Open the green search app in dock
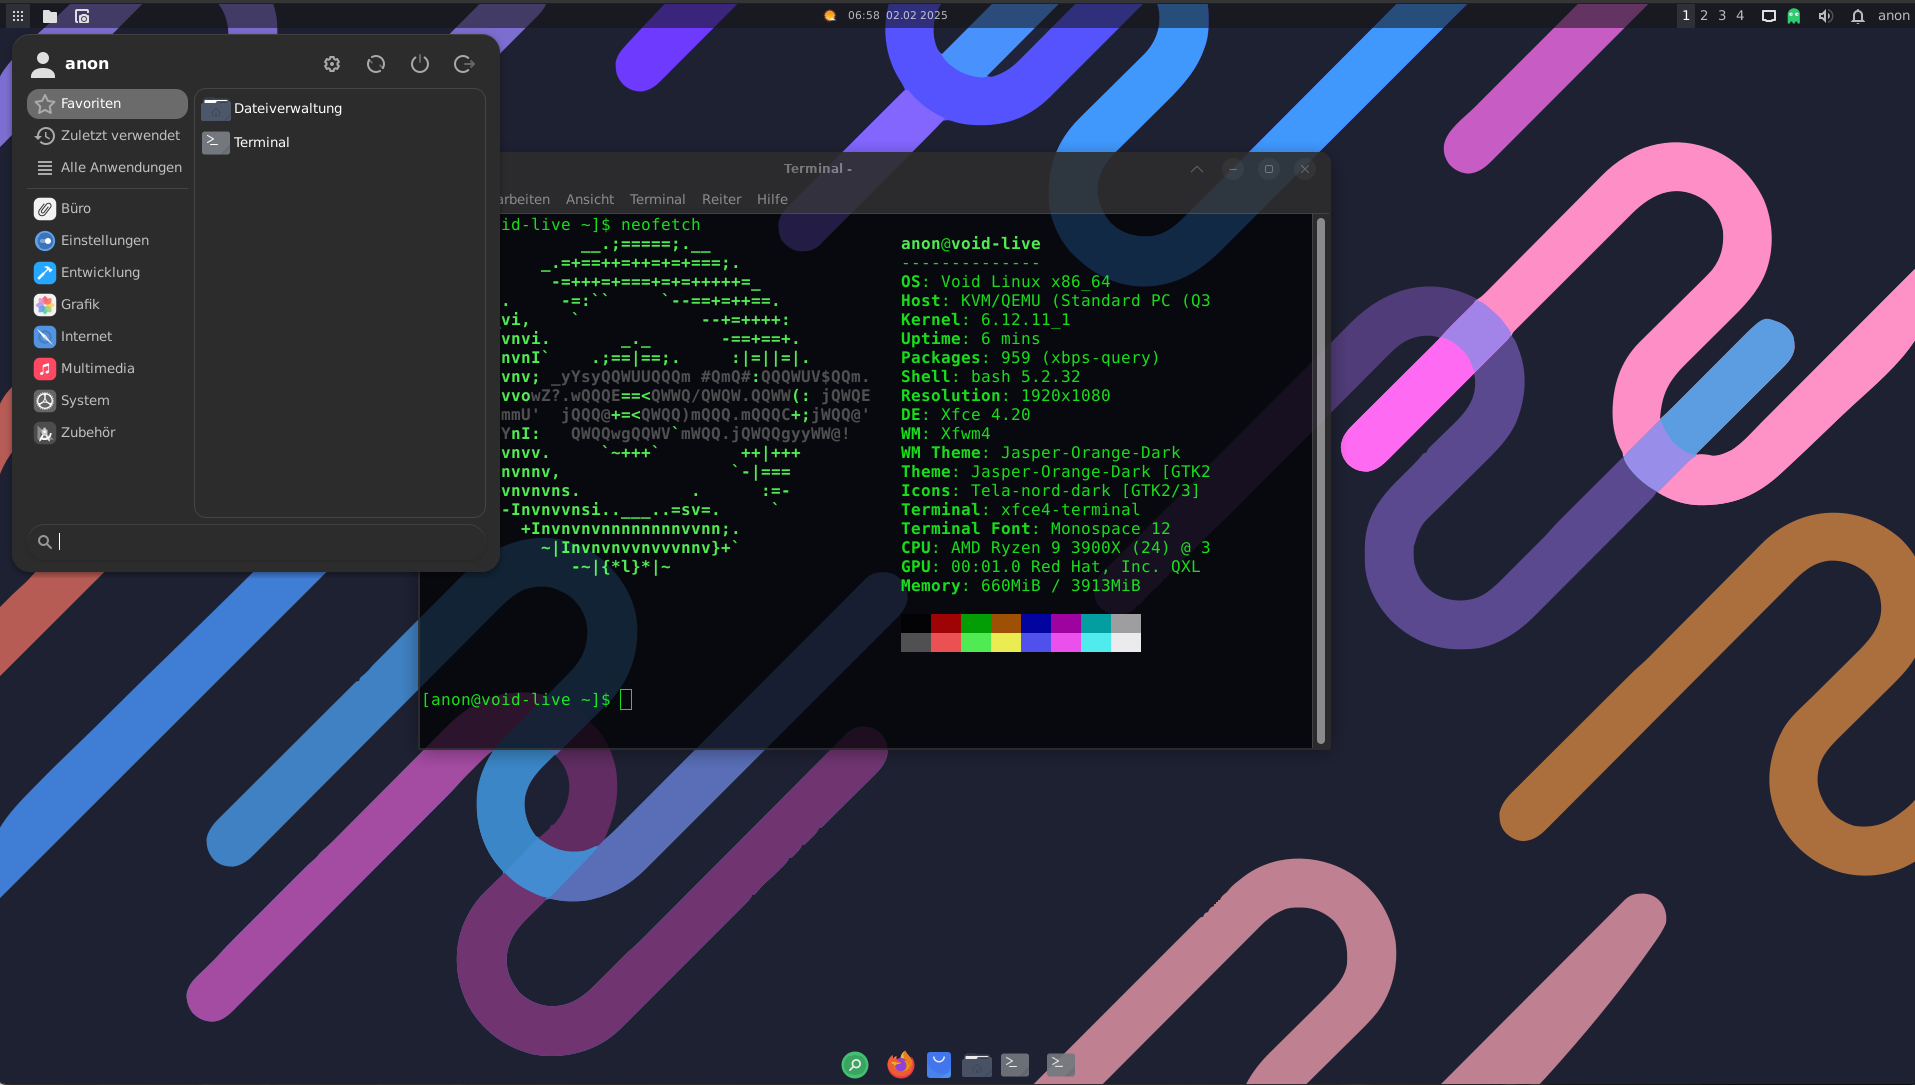The width and height of the screenshot is (1915, 1085). tap(855, 1065)
